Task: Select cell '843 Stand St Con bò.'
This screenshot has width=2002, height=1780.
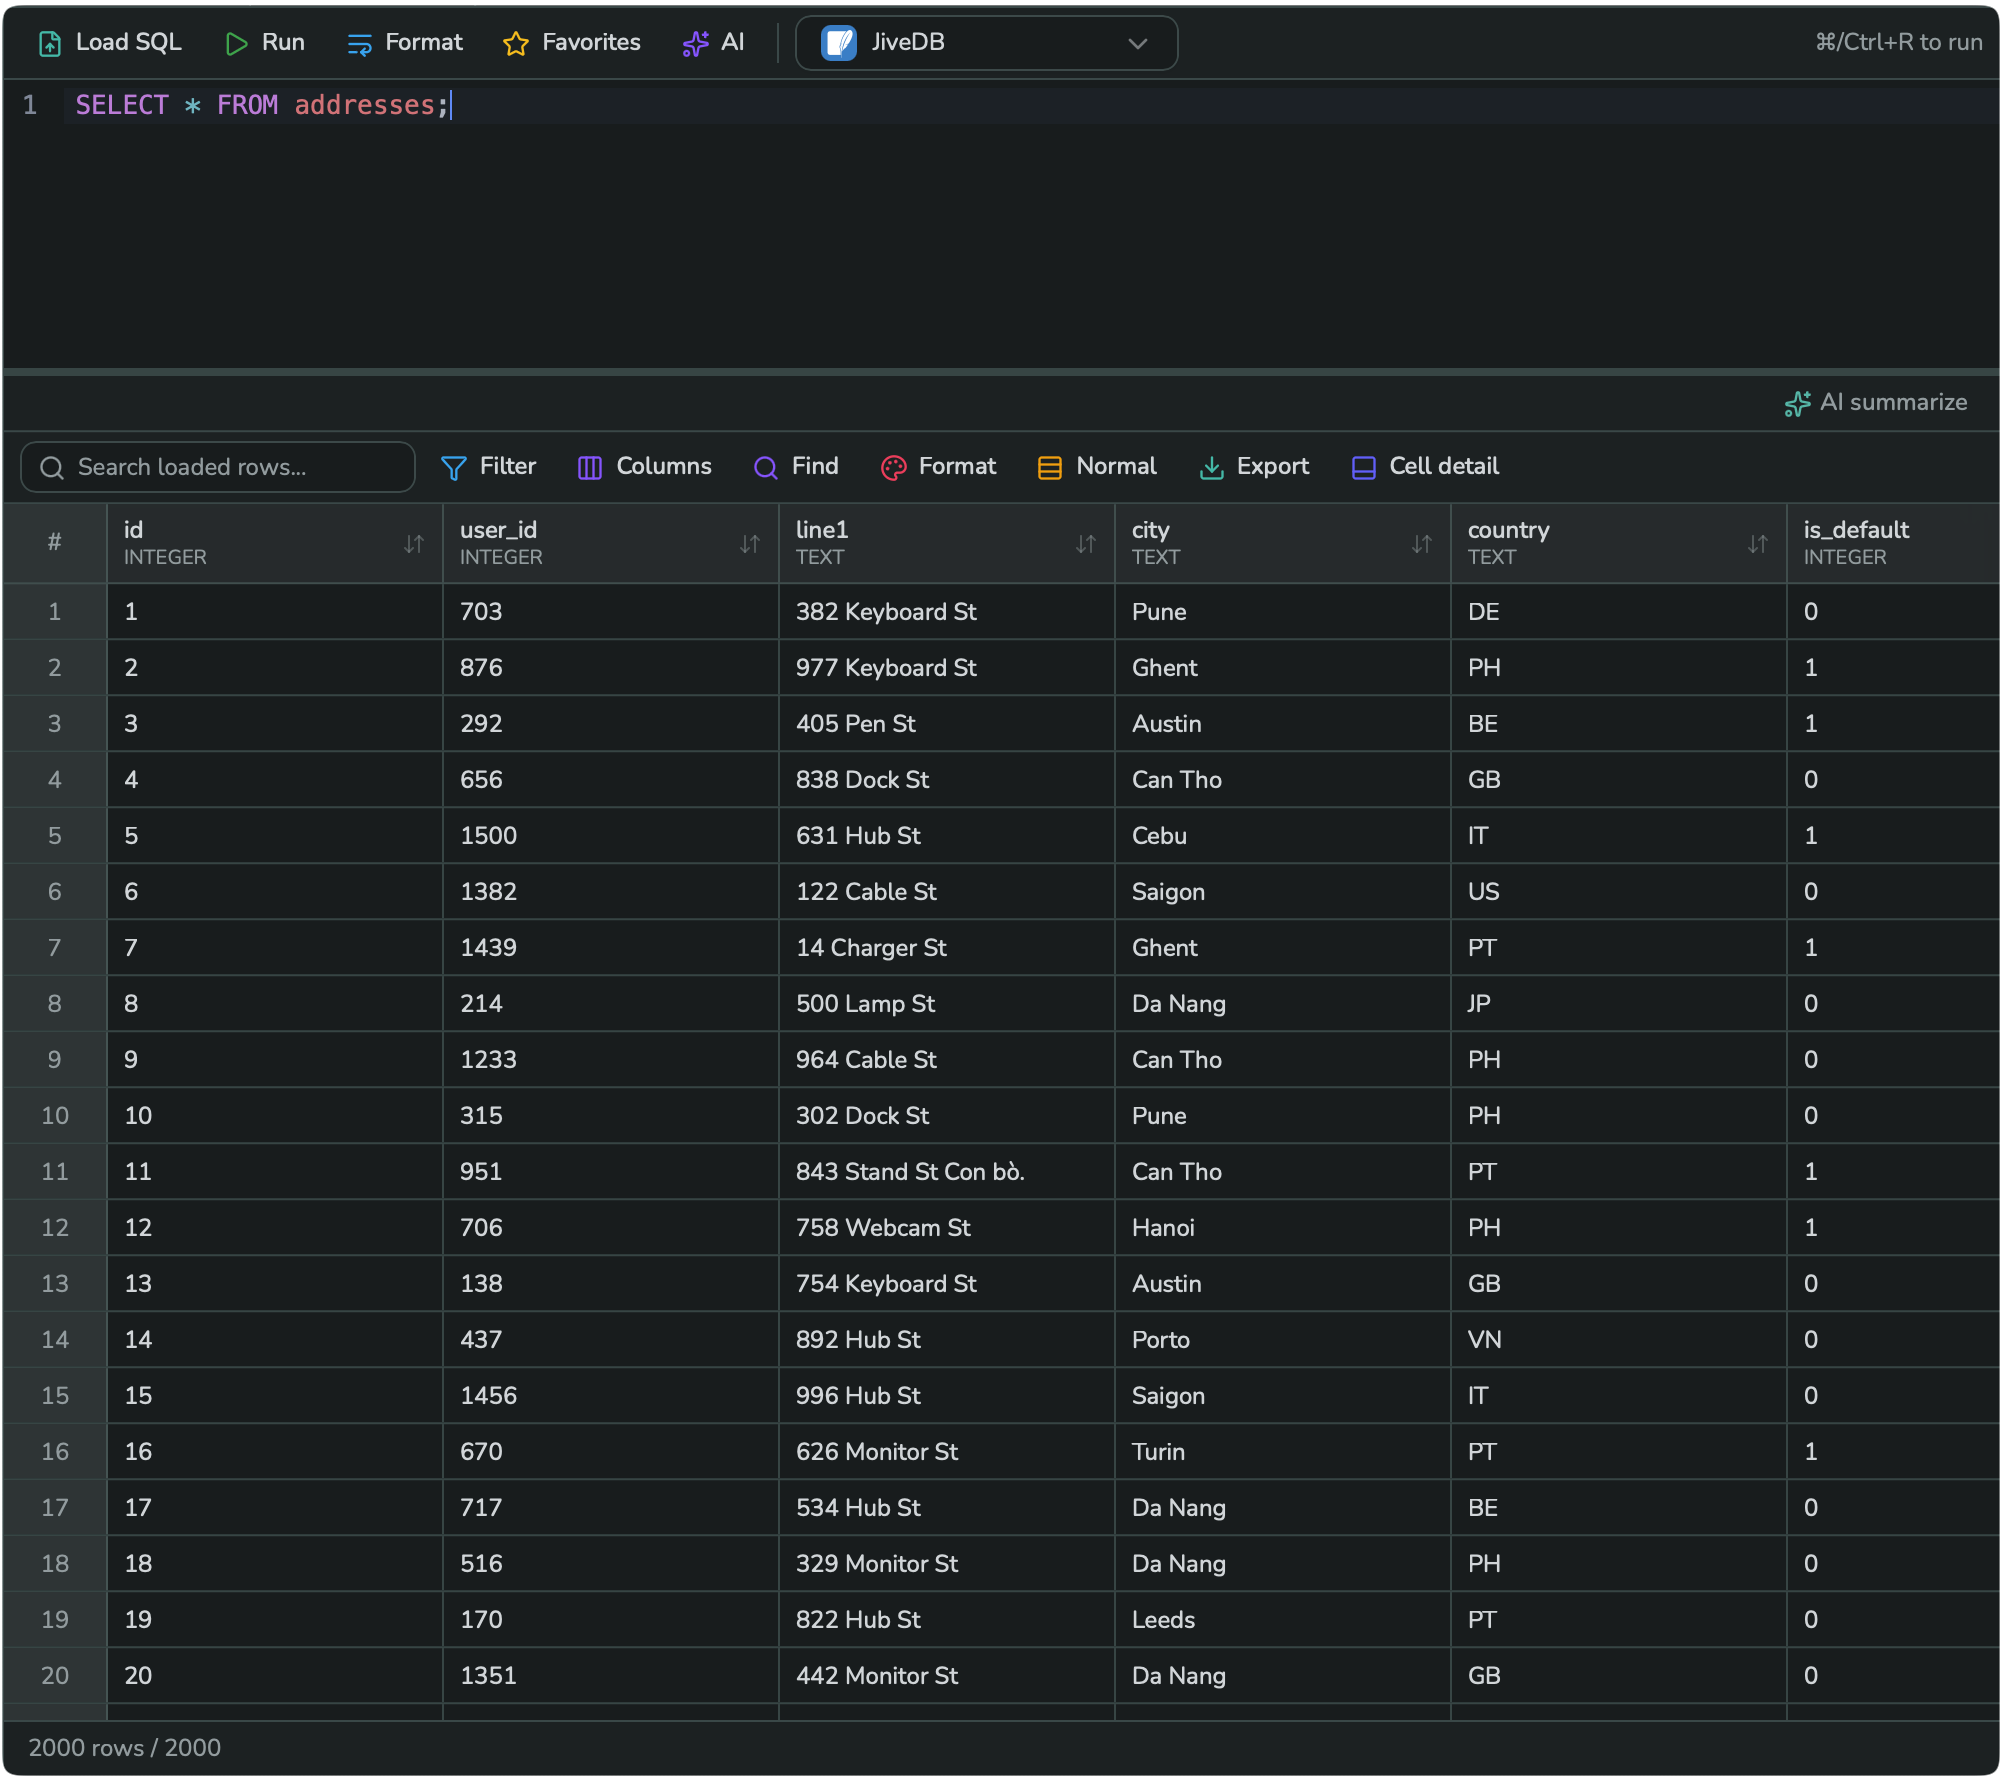Action: pyautogui.click(x=947, y=1172)
